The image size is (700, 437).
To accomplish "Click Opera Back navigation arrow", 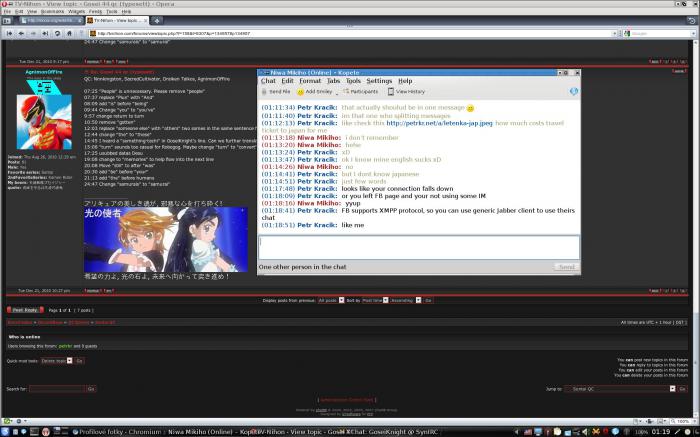I will 21,33.
